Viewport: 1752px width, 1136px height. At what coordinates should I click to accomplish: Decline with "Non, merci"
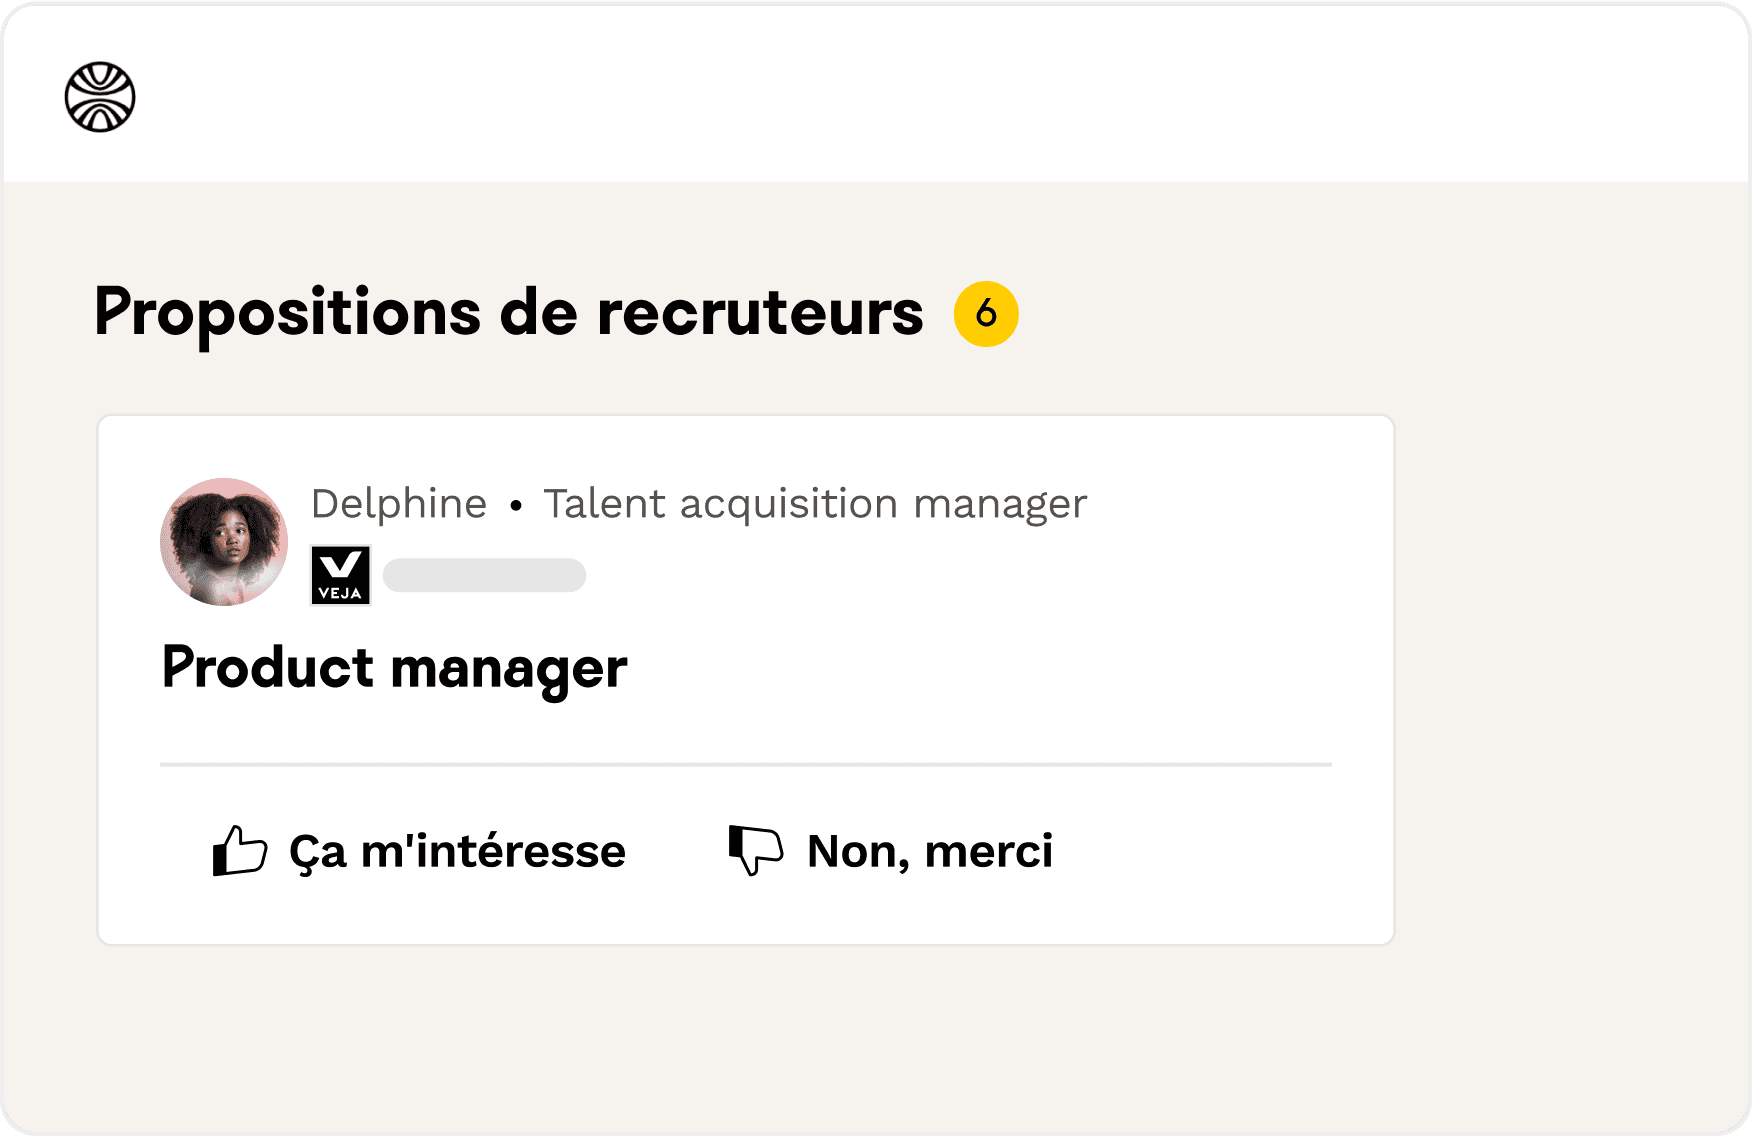coord(929,851)
